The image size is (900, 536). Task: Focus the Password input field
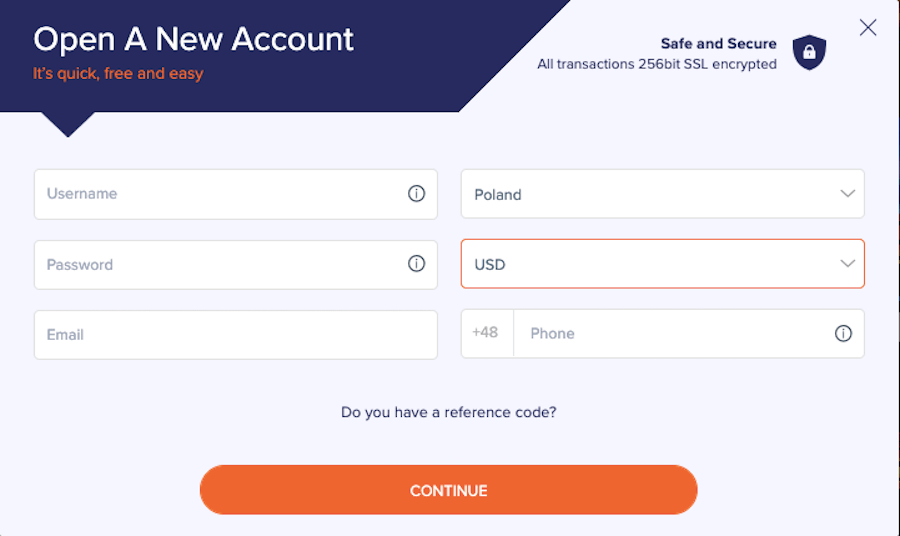coord(236,265)
